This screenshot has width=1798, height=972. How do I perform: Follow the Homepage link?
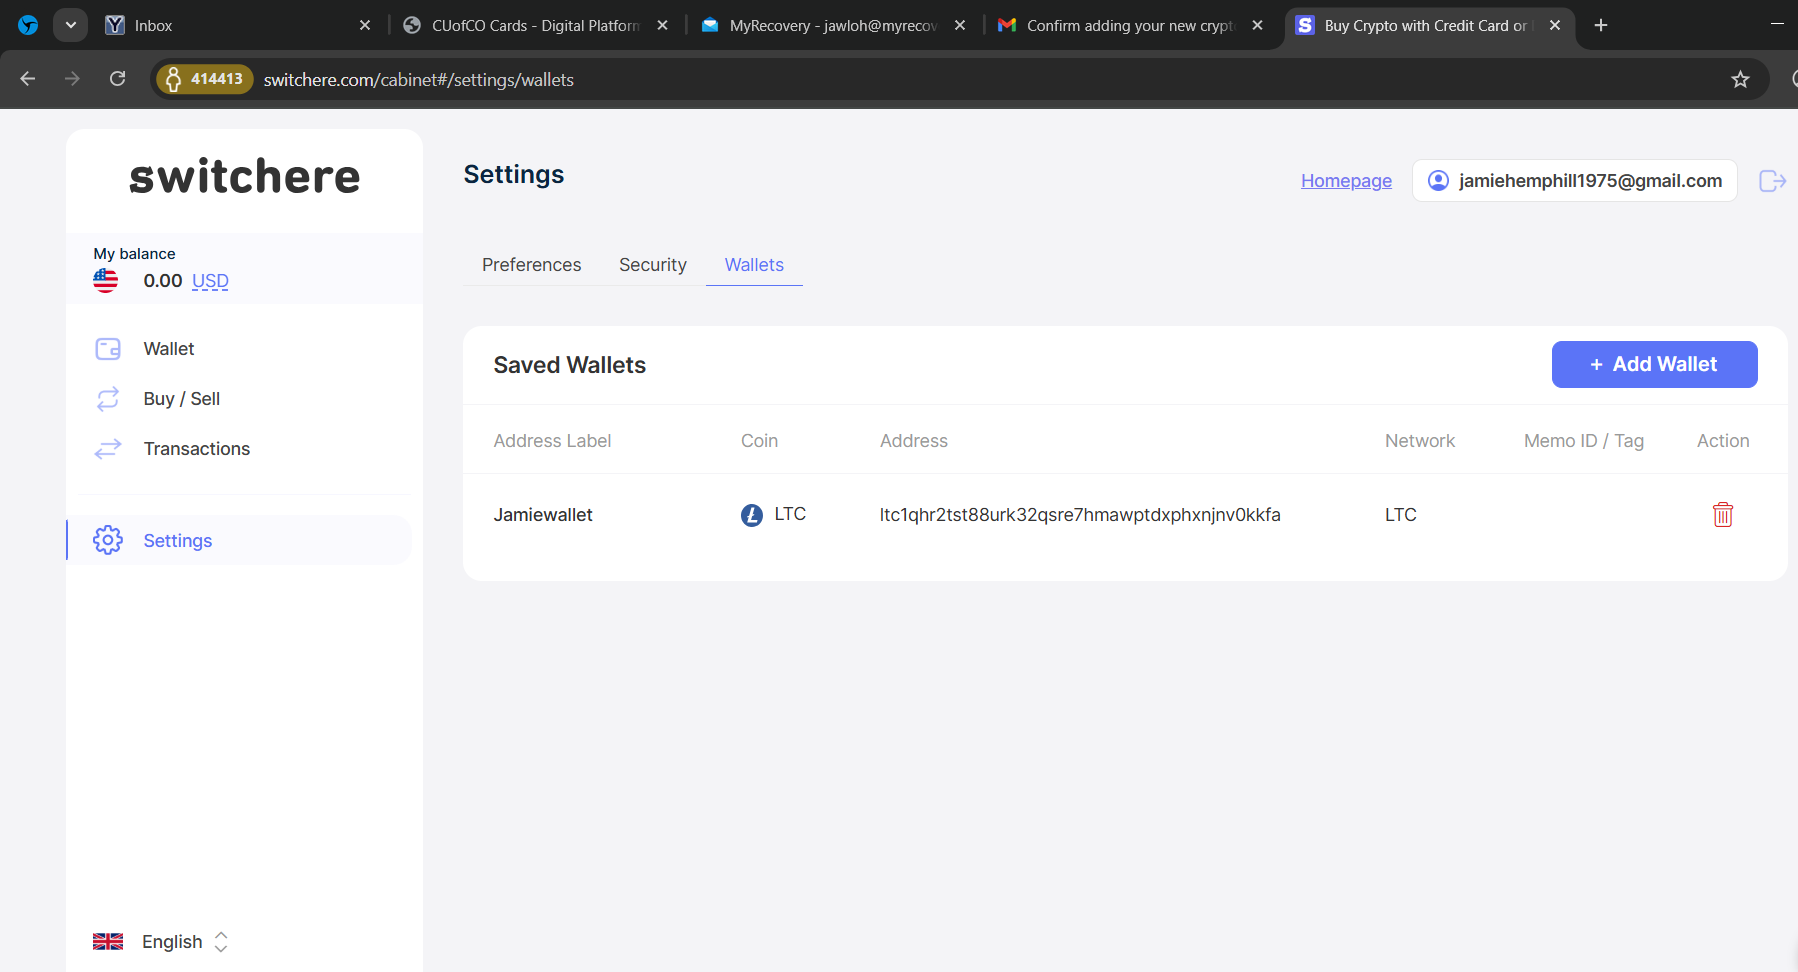click(1346, 181)
